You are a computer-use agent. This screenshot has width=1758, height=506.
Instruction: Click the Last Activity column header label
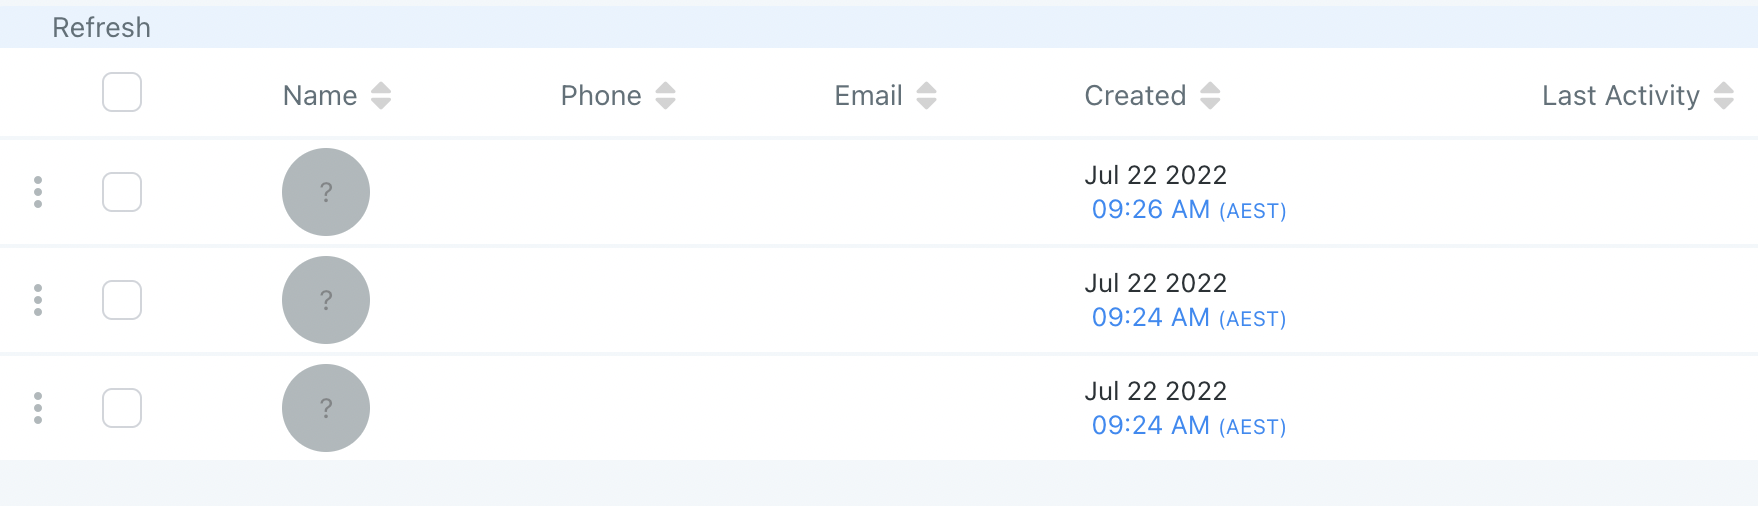[1621, 96]
